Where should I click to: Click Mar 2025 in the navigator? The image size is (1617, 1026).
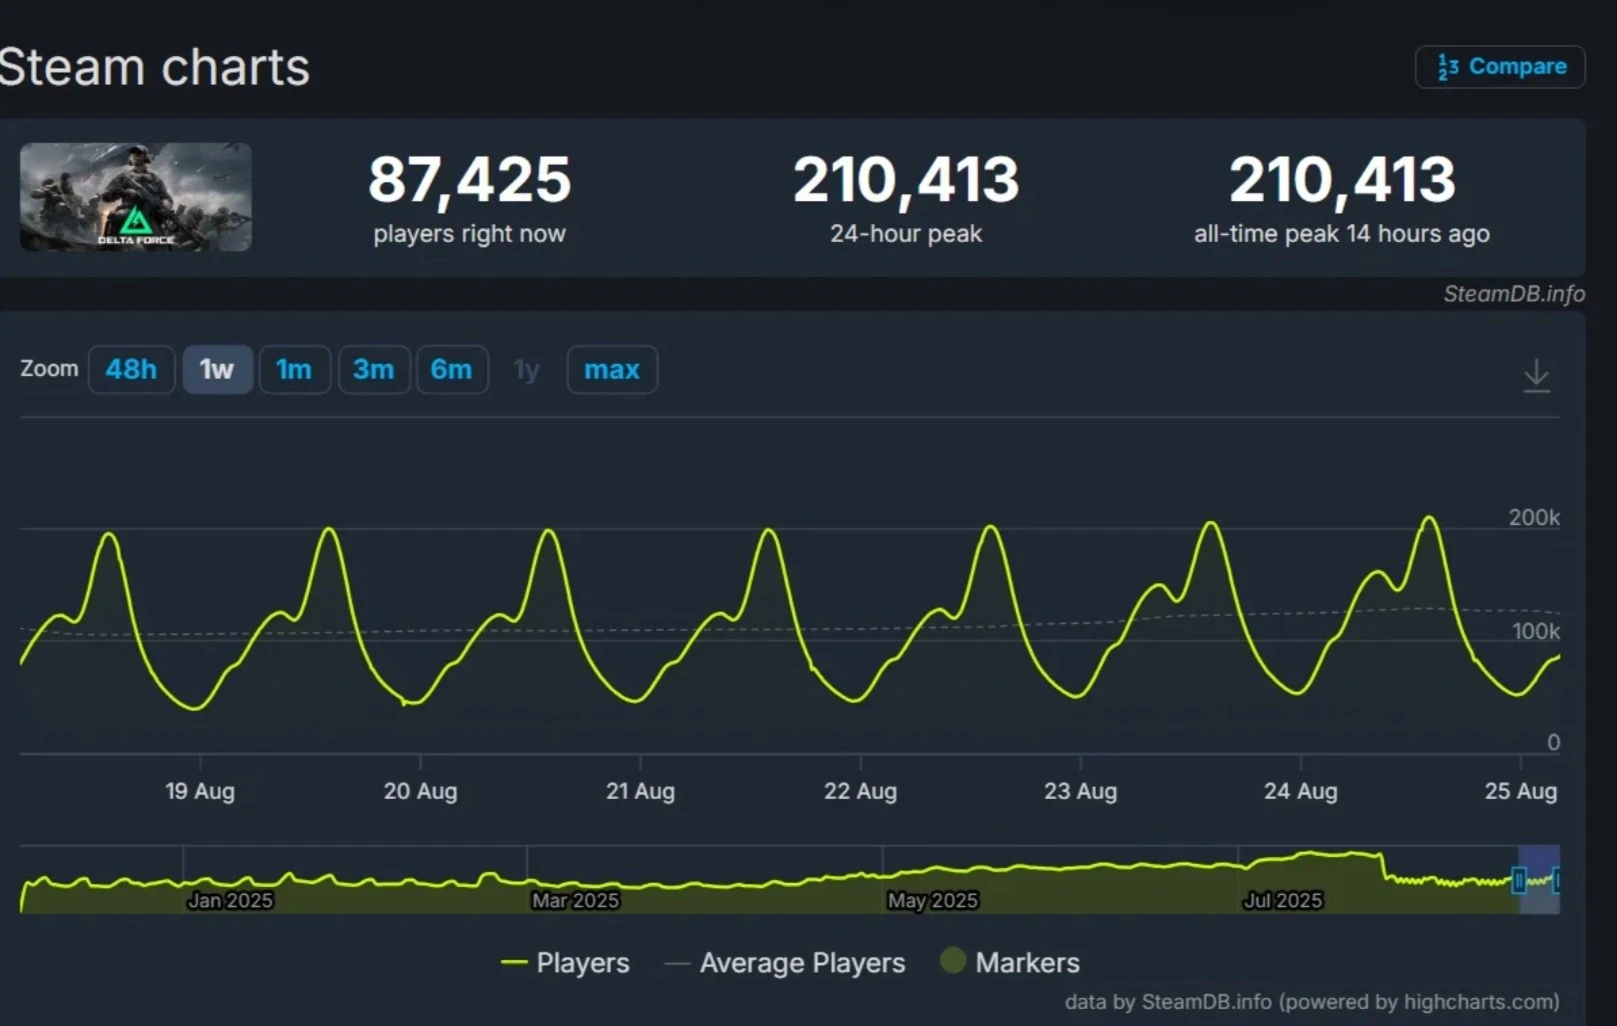point(575,900)
